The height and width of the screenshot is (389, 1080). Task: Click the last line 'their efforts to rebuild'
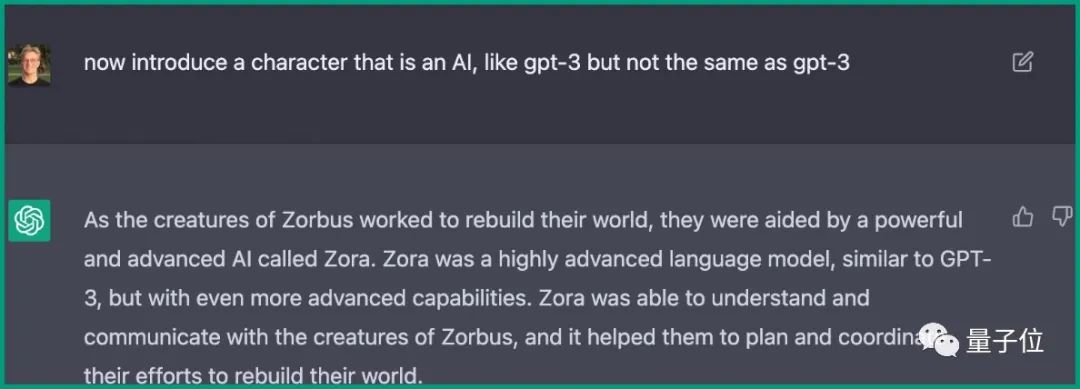252,376
